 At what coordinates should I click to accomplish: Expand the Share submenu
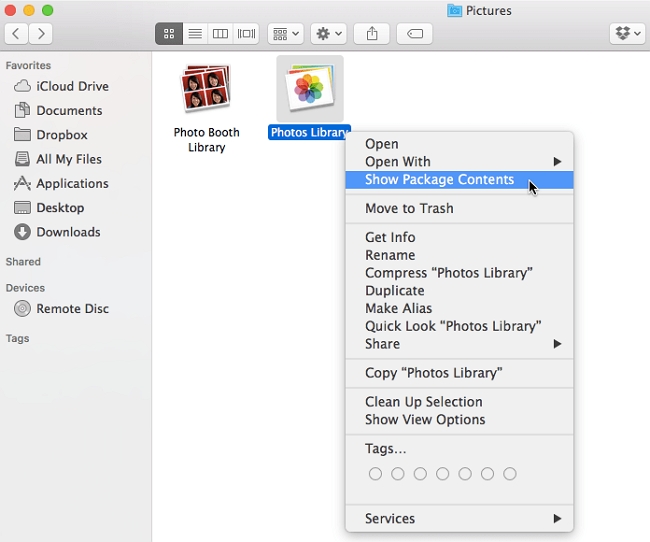[x=459, y=344]
